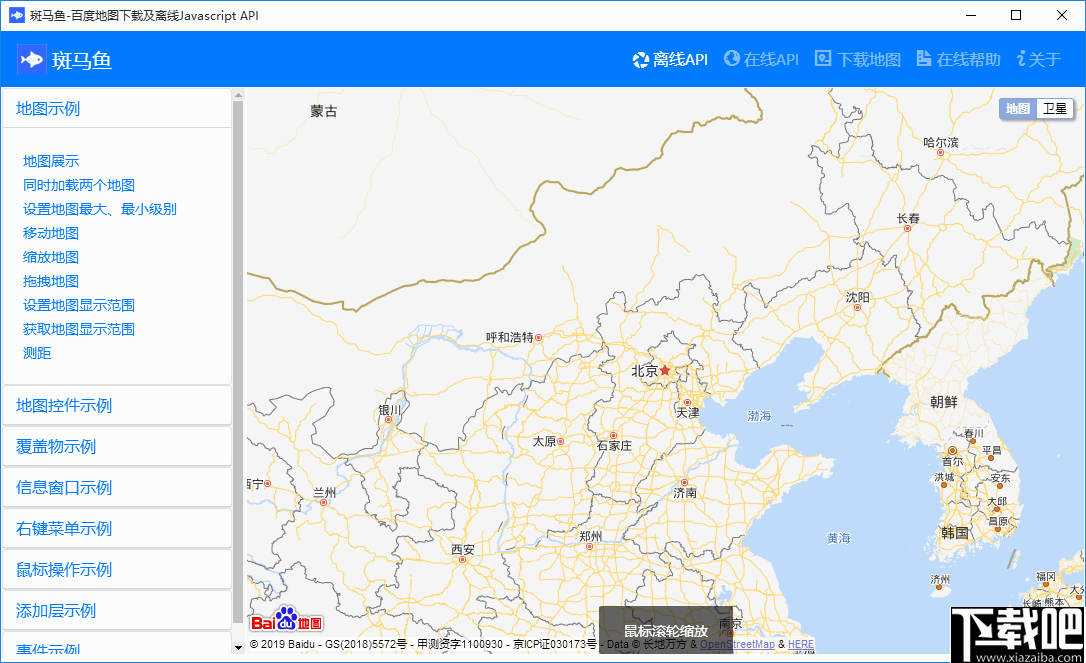Click the Baidu 地图 logo on the map
This screenshot has width=1086, height=663.
tap(287, 622)
